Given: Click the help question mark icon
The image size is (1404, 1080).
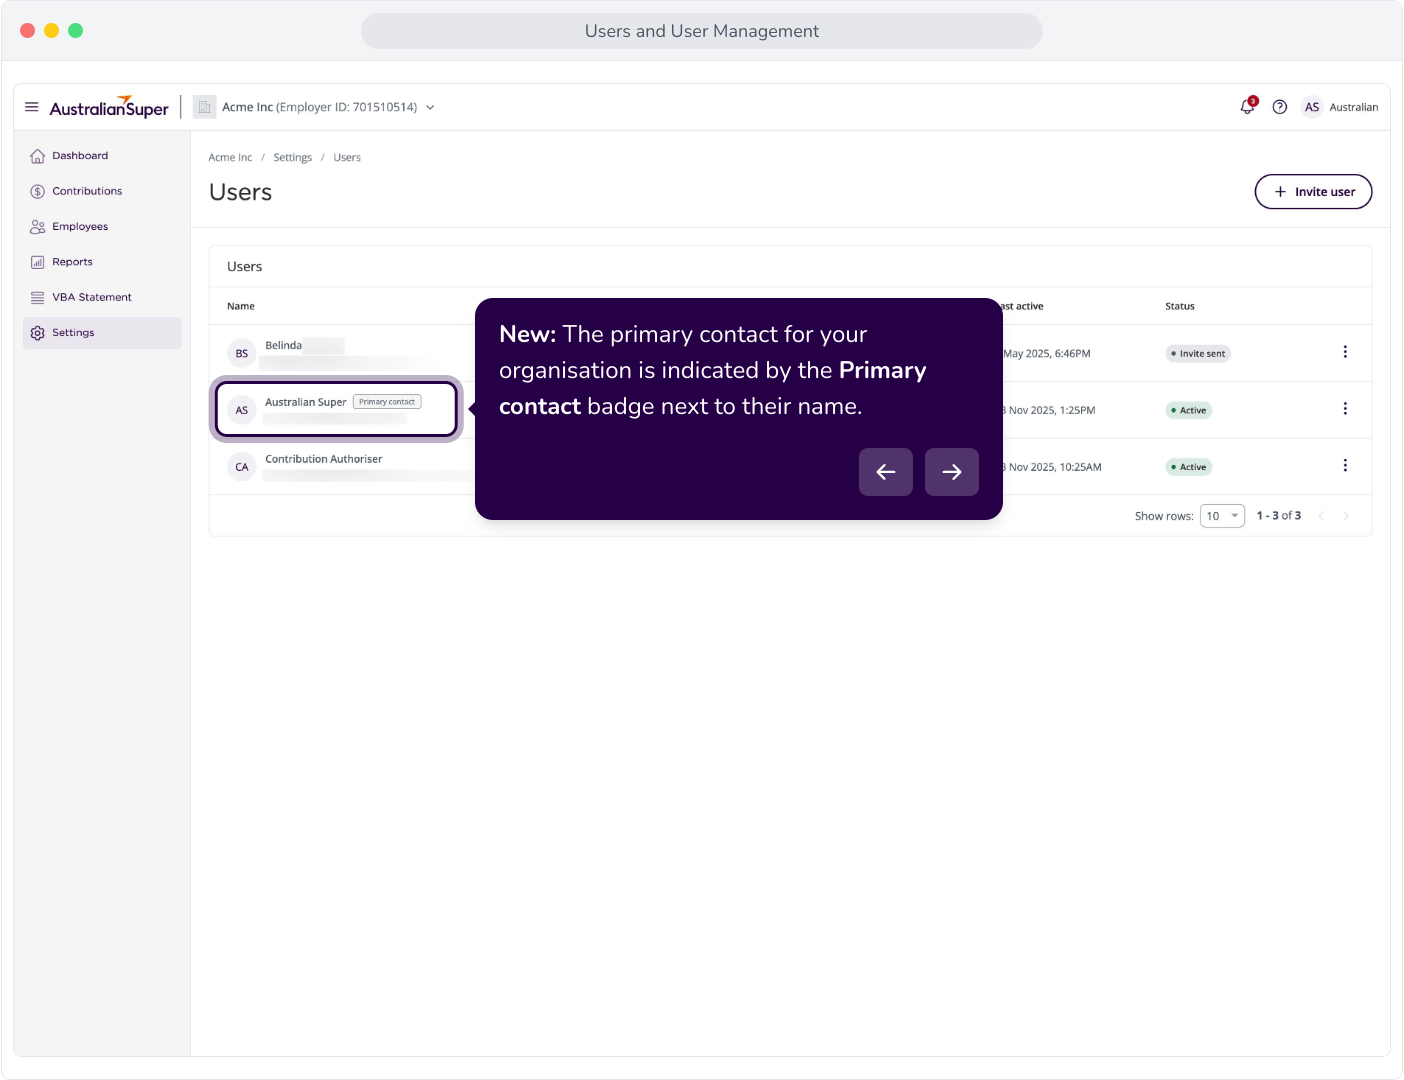Looking at the screenshot, I should (1280, 107).
